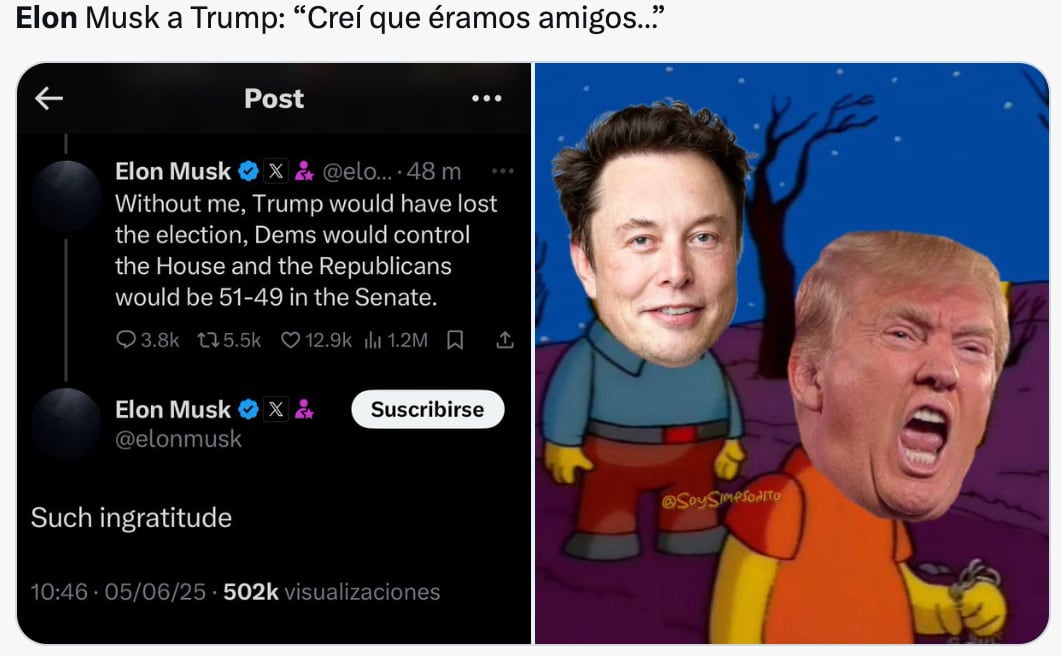Click the purple subscriber icon in reply
Viewport: 1062px width, 656px height.
click(x=304, y=410)
